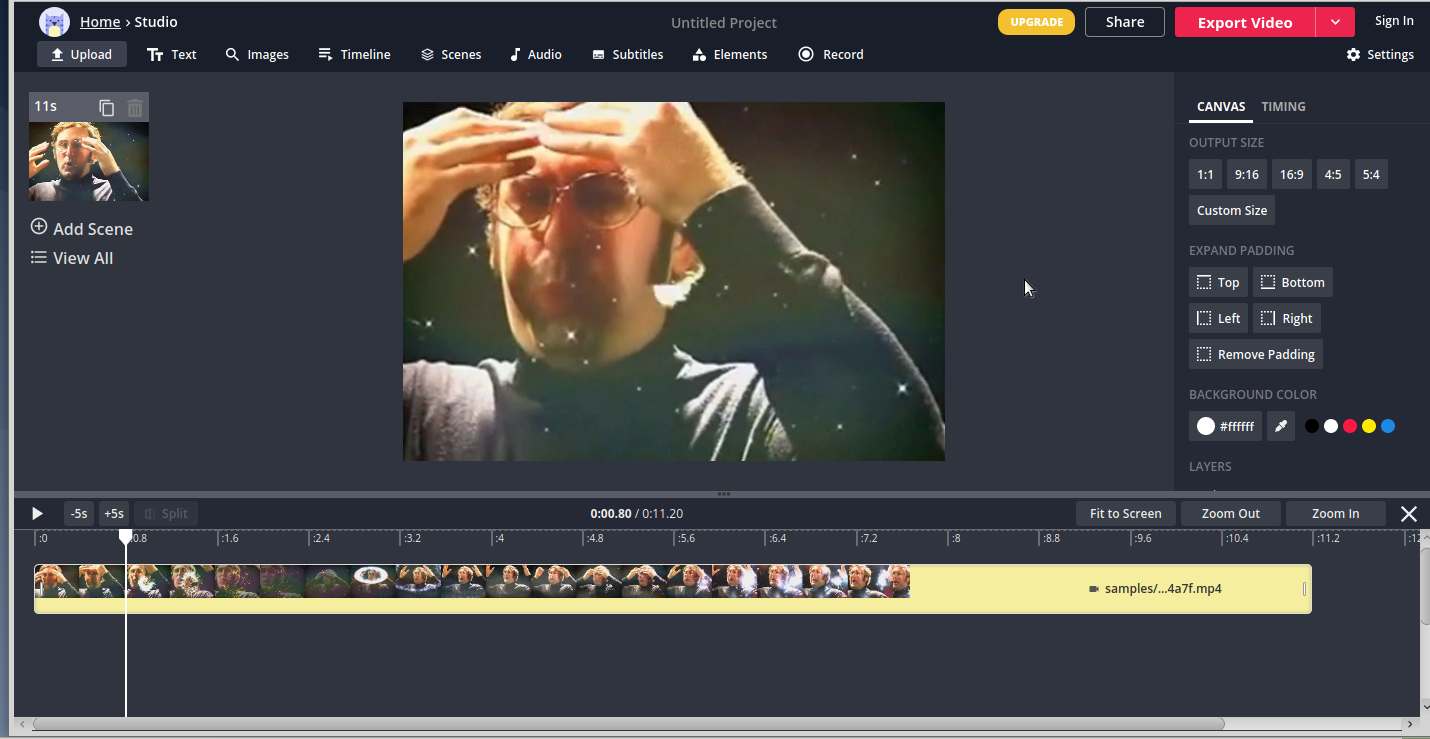Open the Upload tool
1430x739 pixels.
pyautogui.click(x=82, y=54)
